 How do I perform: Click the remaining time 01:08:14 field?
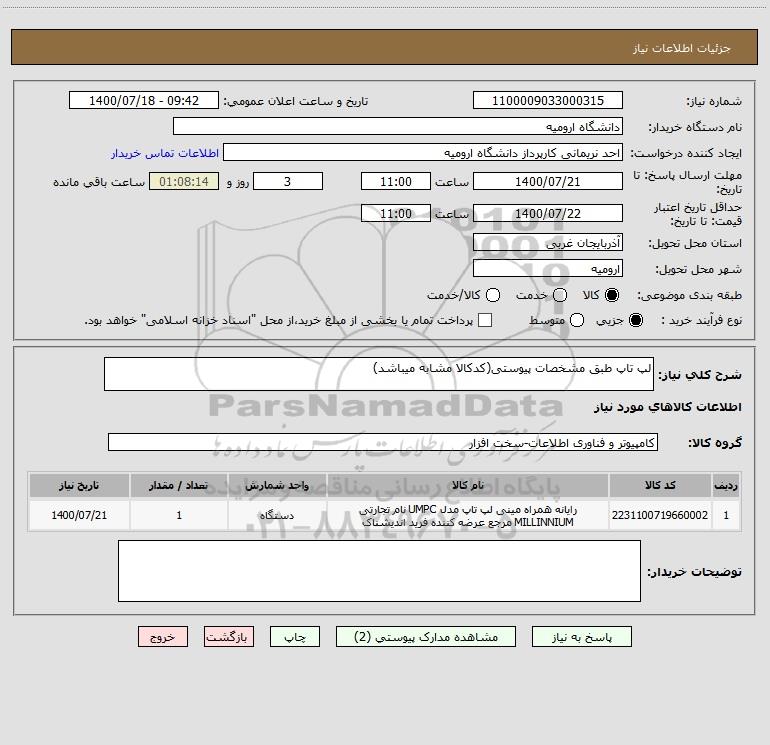(184, 182)
